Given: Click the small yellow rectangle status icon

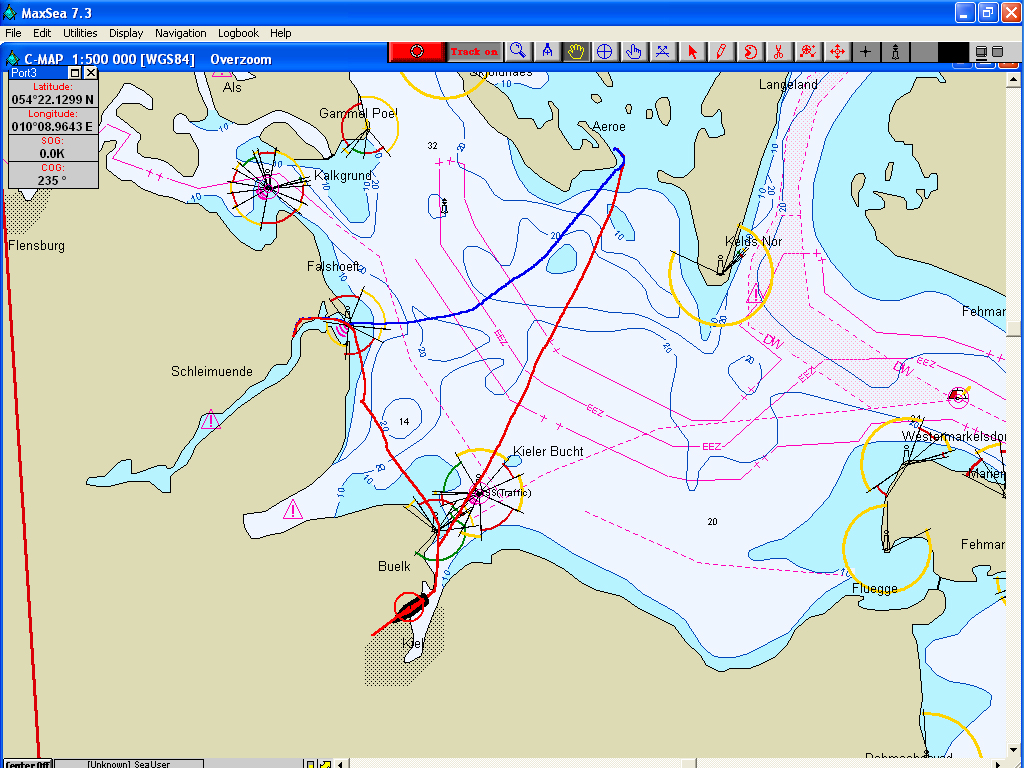Looking at the screenshot, I should 311,763.
